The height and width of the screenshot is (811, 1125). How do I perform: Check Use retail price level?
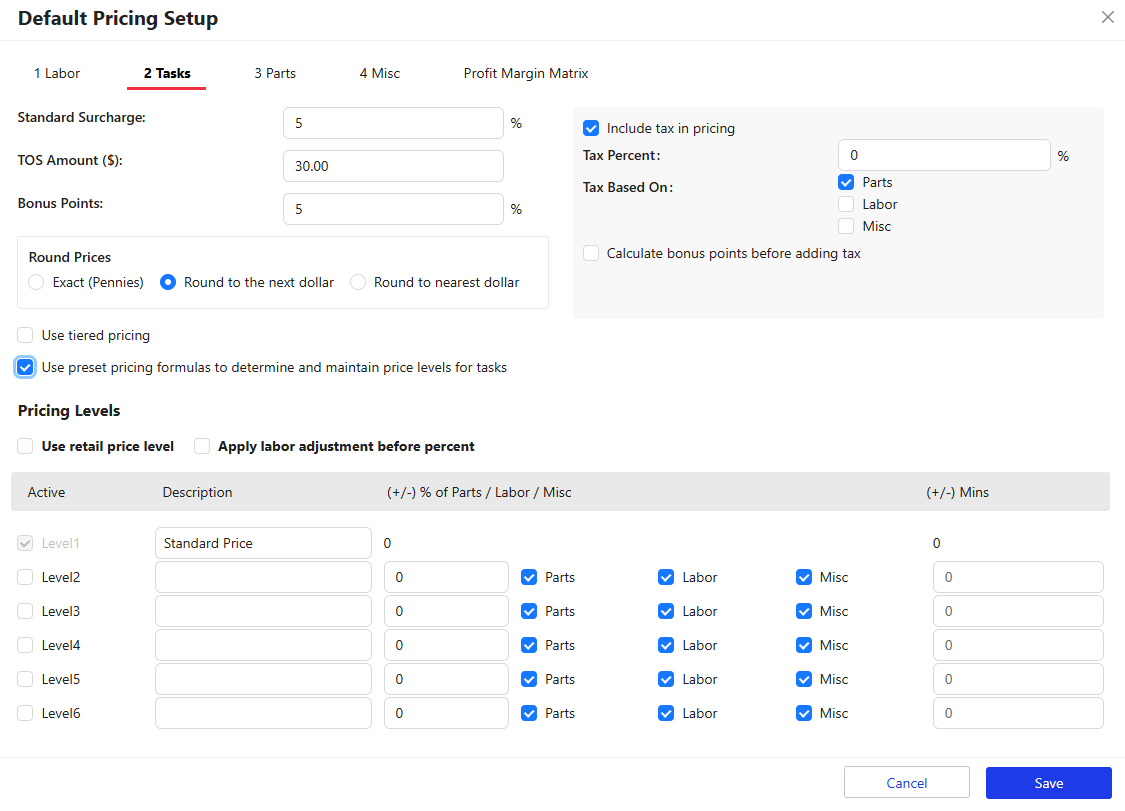click(x=25, y=446)
